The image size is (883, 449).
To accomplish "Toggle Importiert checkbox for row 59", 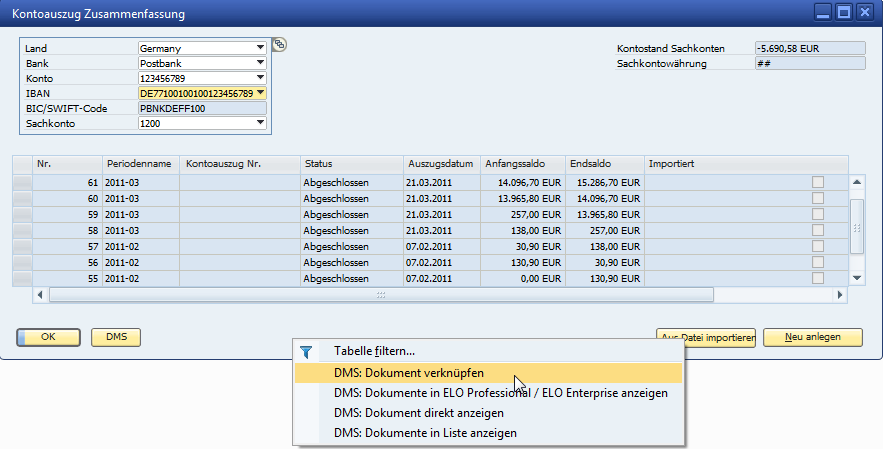I will (818, 214).
